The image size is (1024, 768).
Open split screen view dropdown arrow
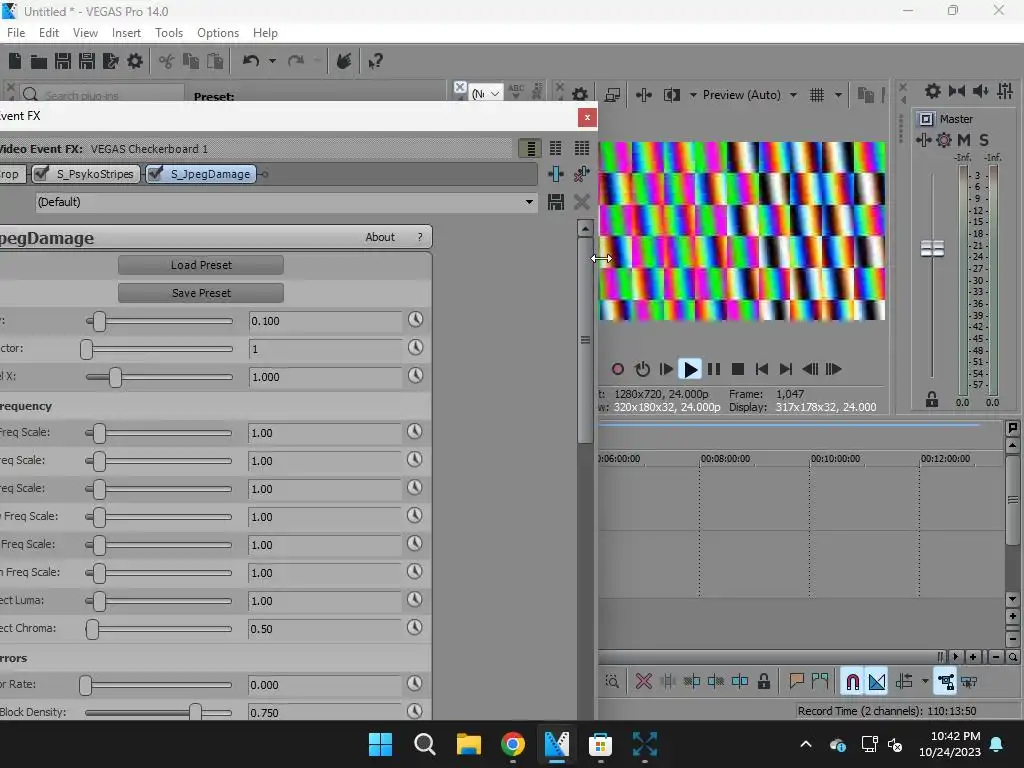pyautogui.click(x=693, y=95)
